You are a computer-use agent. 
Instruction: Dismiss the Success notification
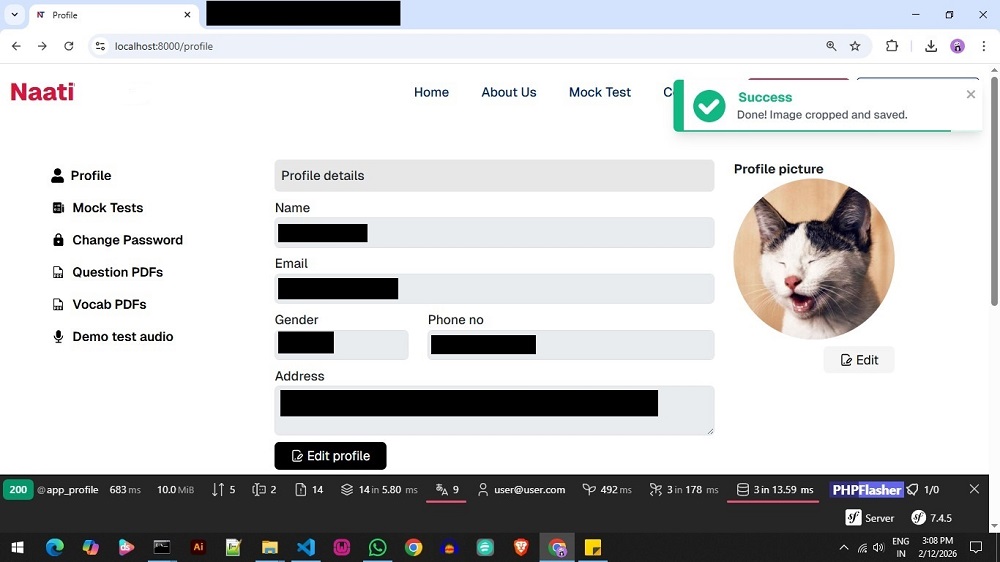tap(971, 94)
